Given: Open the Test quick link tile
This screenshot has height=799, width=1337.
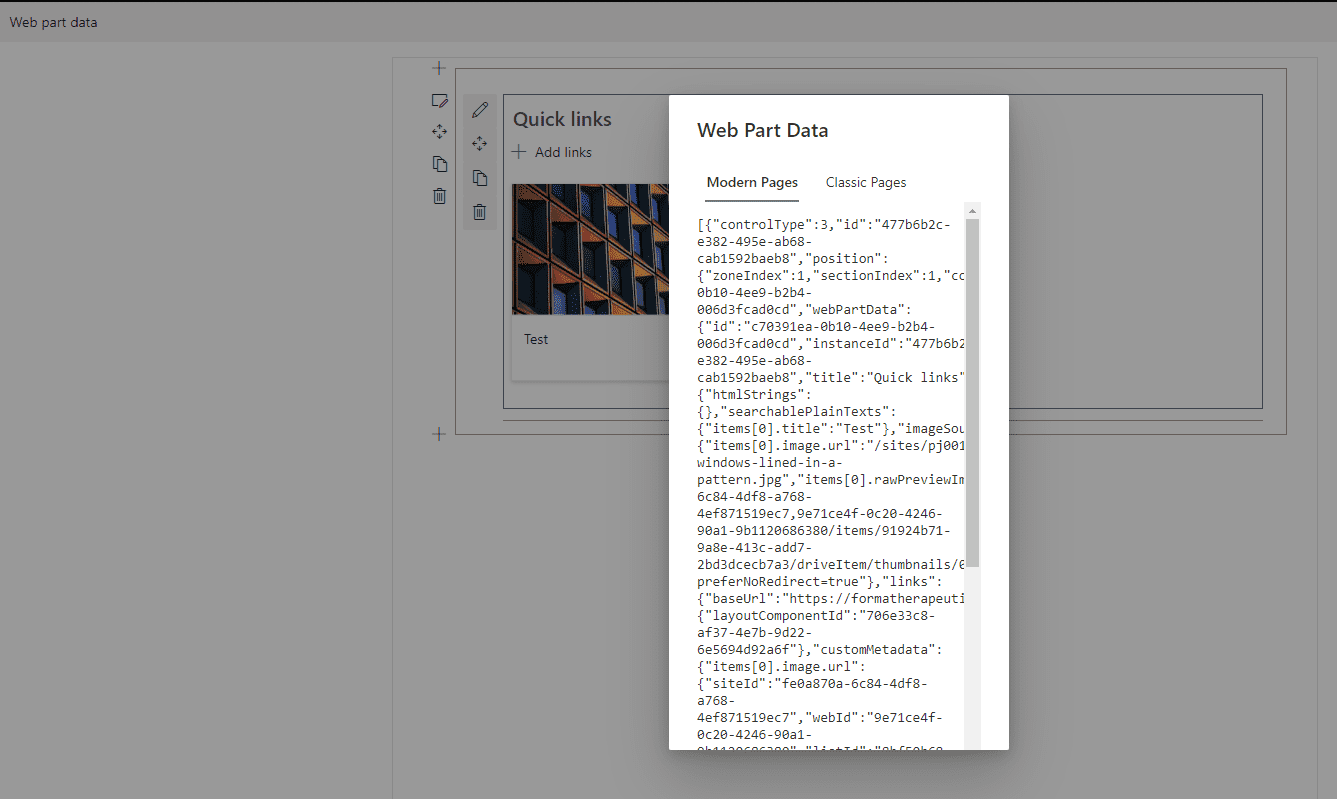Looking at the screenshot, I should 537,340.
